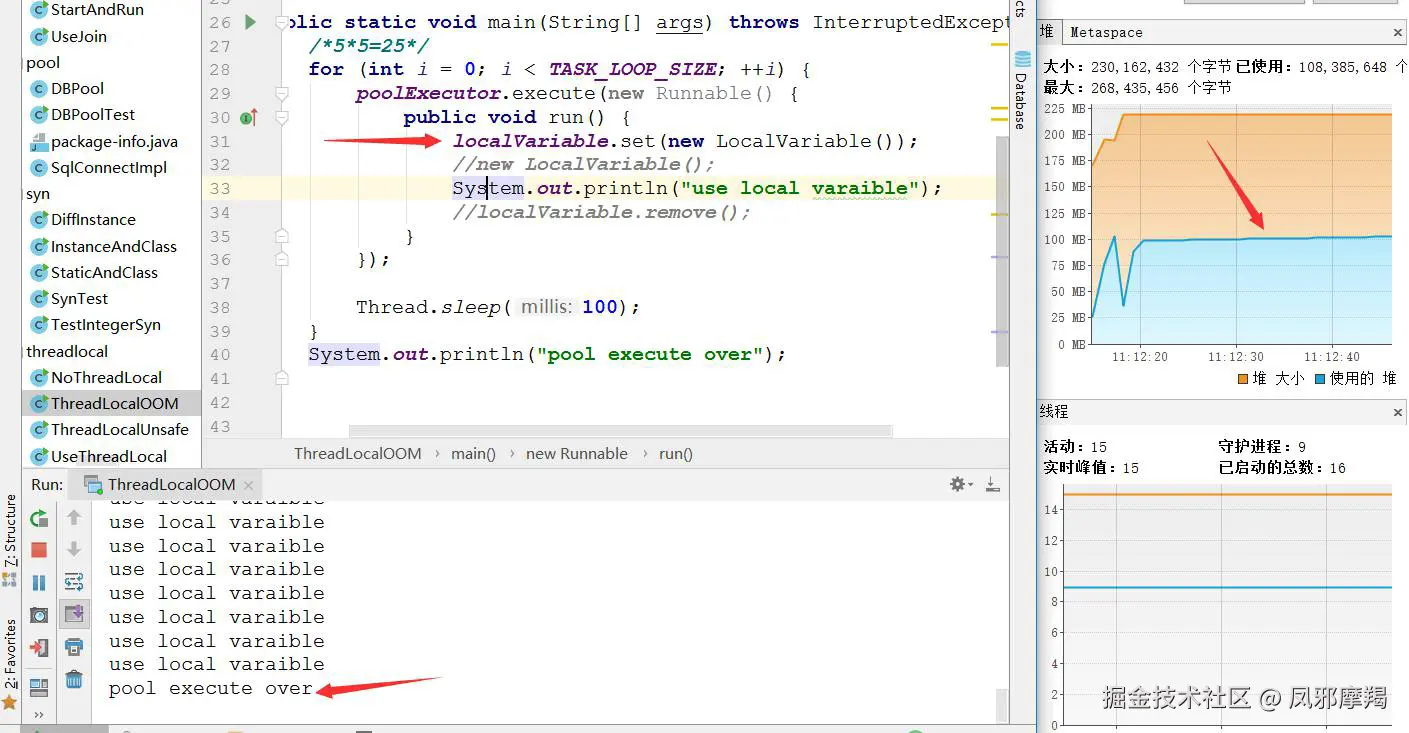Click the override gutter icon at line 30
The image size is (1409, 733).
click(249, 117)
